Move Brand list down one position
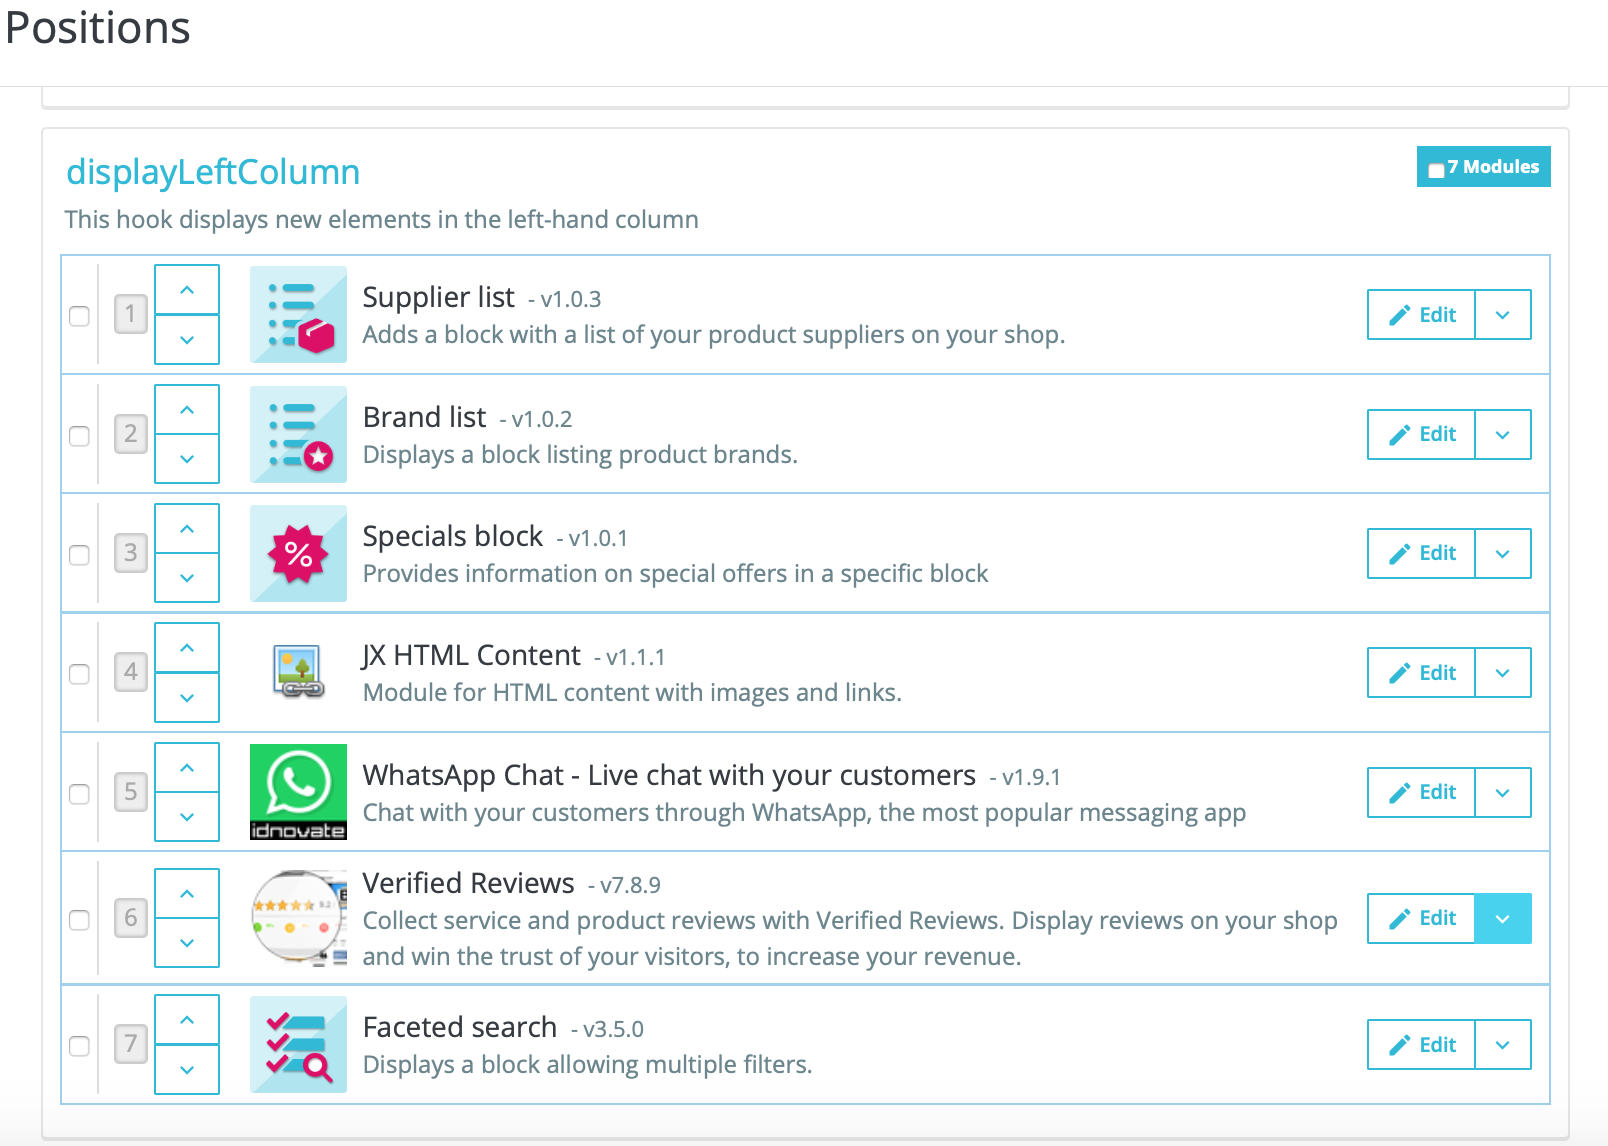The width and height of the screenshot is (1608, 1146). (x=187, y=459)
